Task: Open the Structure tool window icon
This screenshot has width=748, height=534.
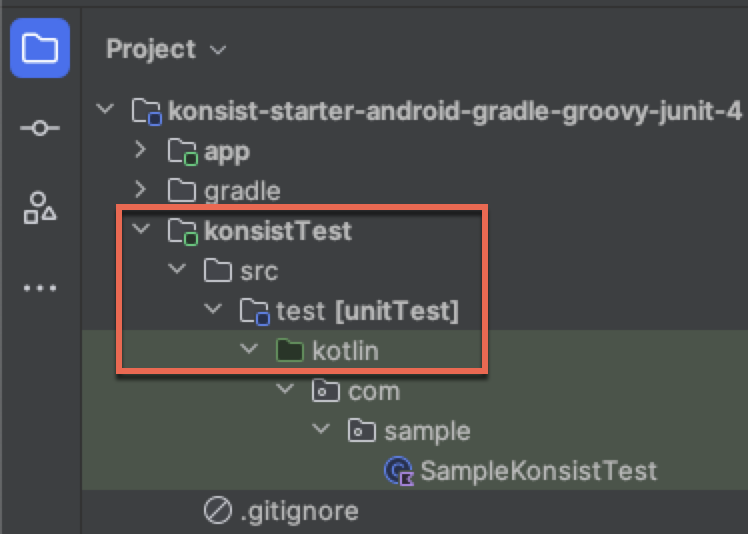Action: point(40,208)
